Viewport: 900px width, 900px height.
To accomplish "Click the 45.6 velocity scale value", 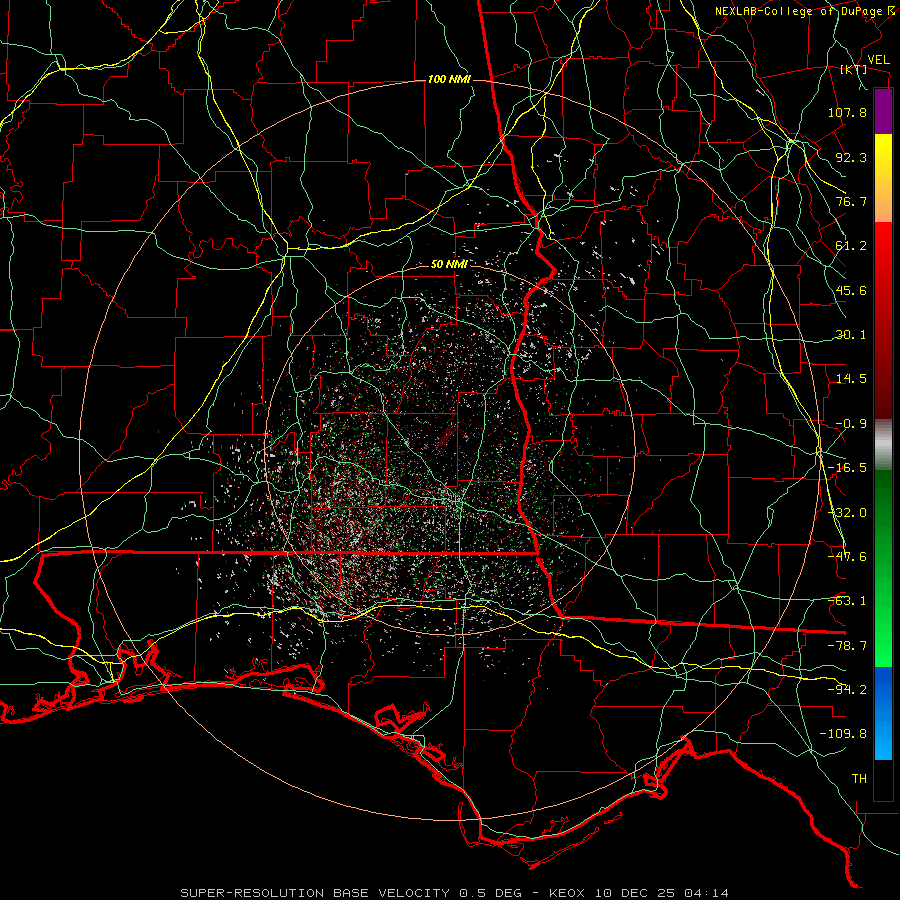I will [851, 290].
